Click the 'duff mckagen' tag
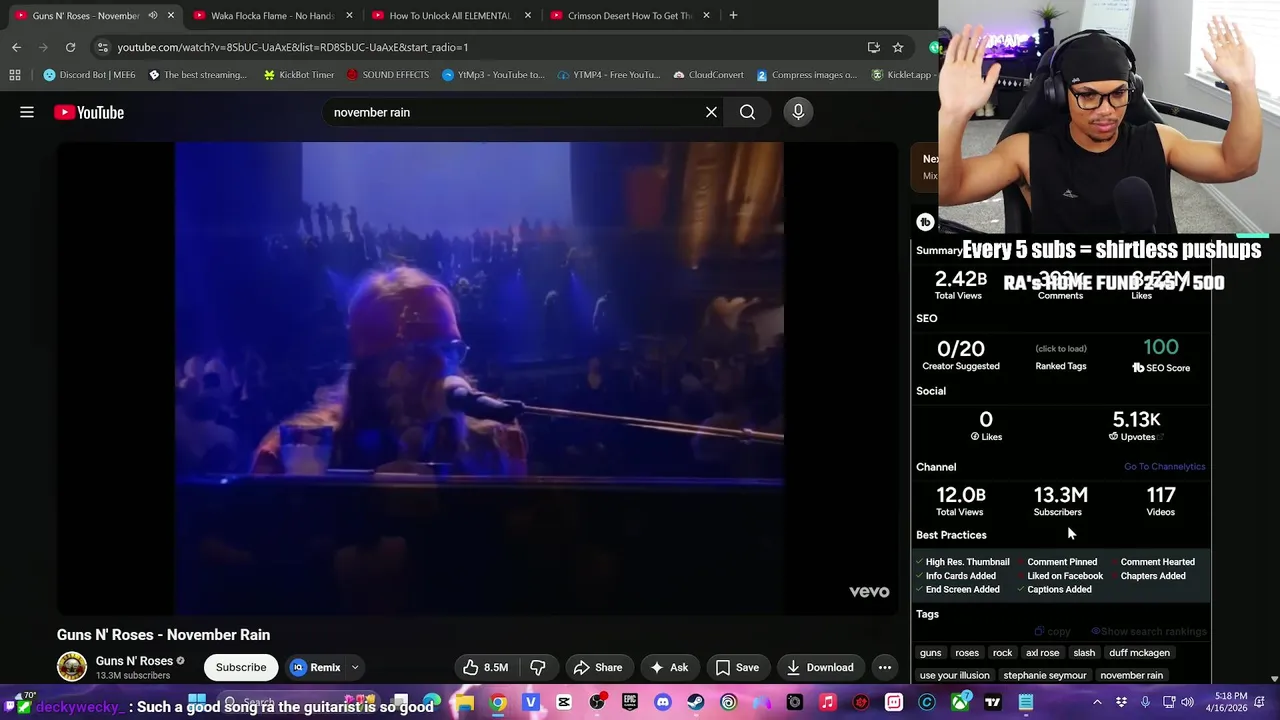Image resolution: width=1280 pixels, height=720 pixels. [1139, 653]
